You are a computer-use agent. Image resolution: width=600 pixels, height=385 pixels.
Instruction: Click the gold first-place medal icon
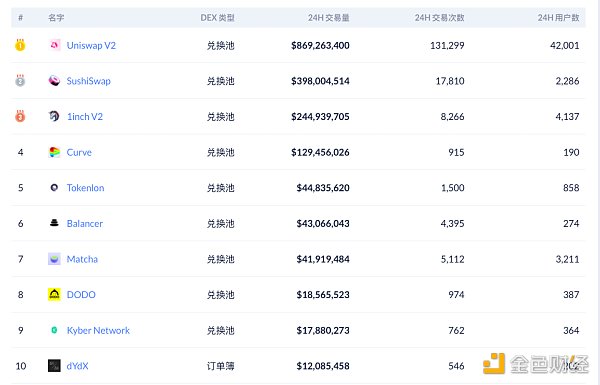[x=20, y=45]
